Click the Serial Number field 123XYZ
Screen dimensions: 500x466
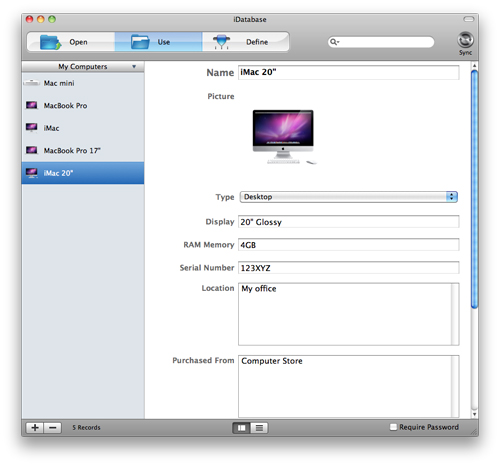[349, 268]
